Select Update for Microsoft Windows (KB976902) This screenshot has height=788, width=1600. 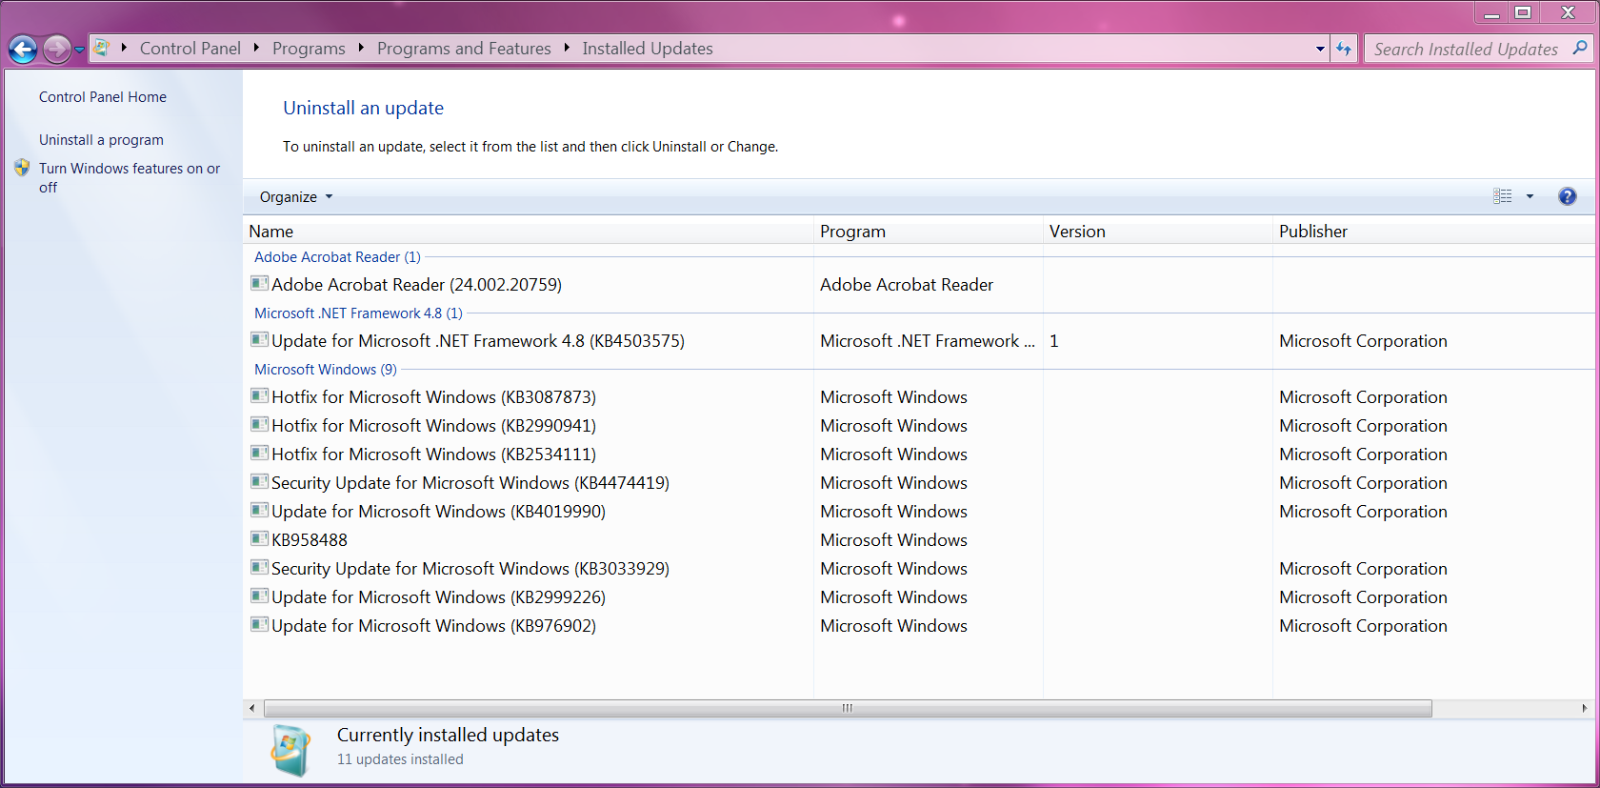[433, 626]
